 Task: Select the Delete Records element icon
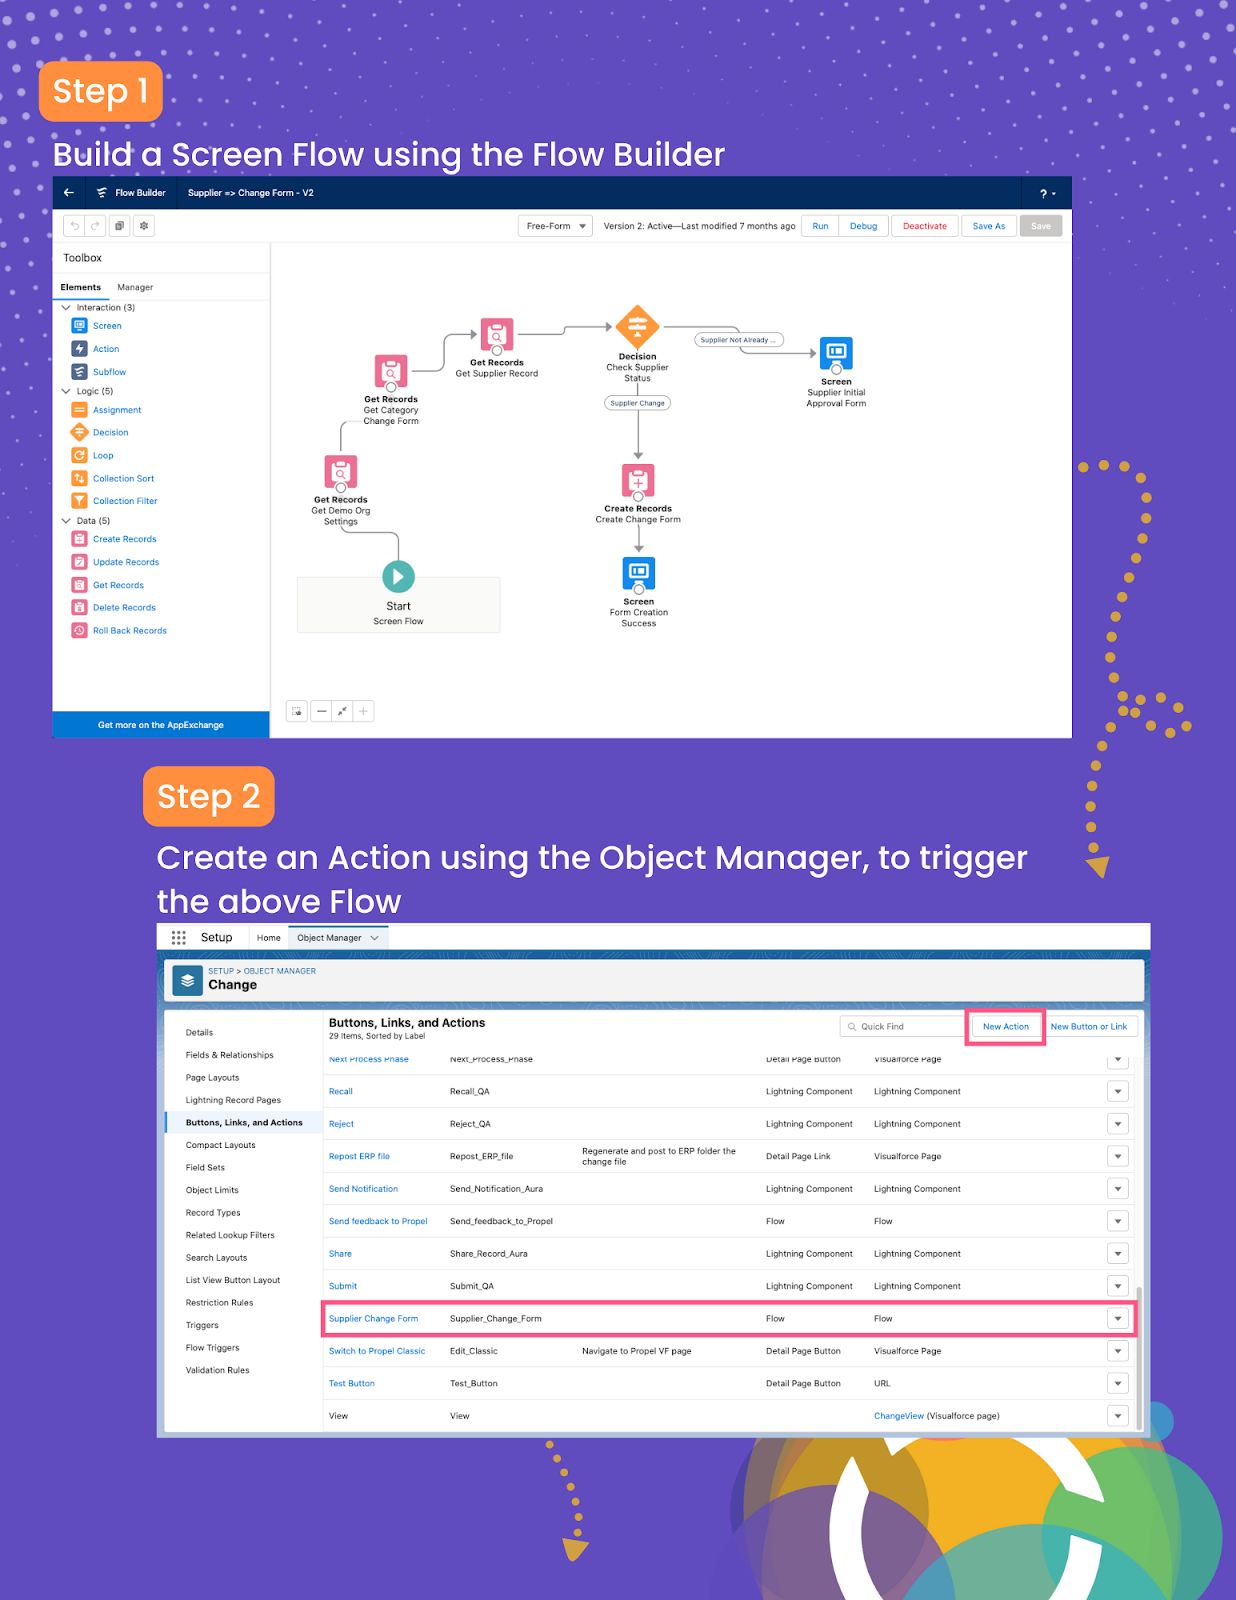(x=80, y=607)
